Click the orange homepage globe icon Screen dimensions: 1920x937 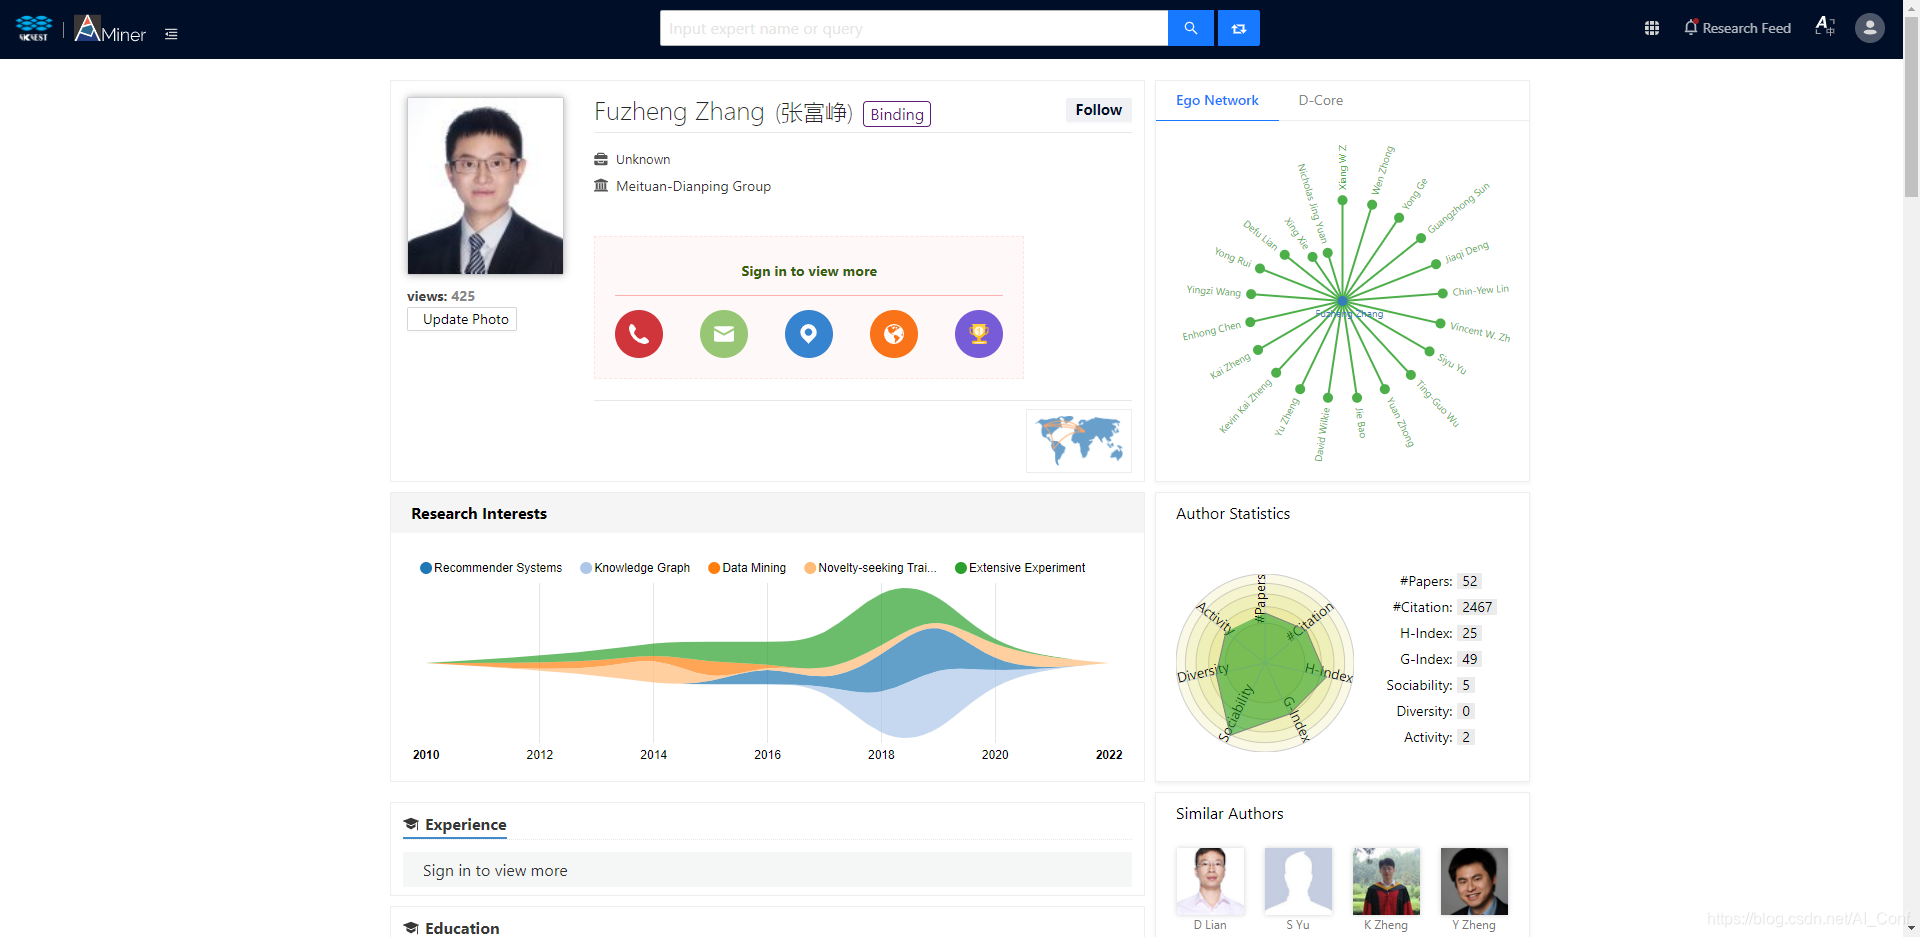tap(894, 334)
